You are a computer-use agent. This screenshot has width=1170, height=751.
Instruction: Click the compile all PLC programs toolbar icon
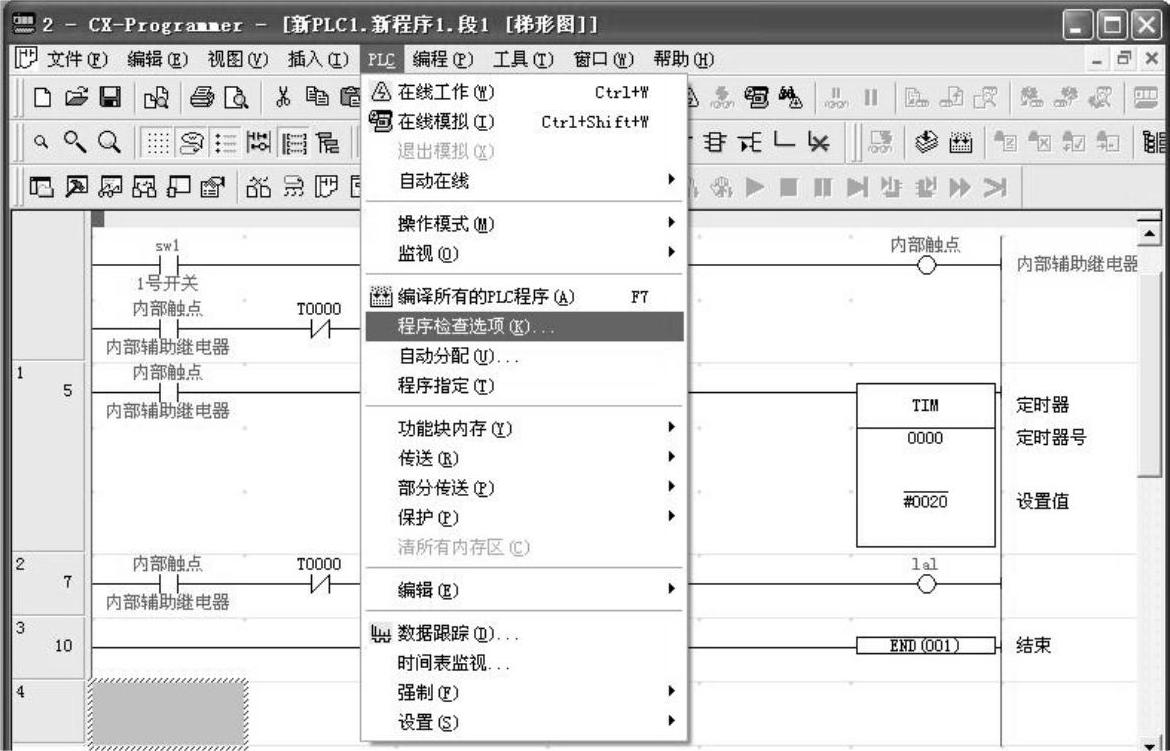[x=960, y=142]
